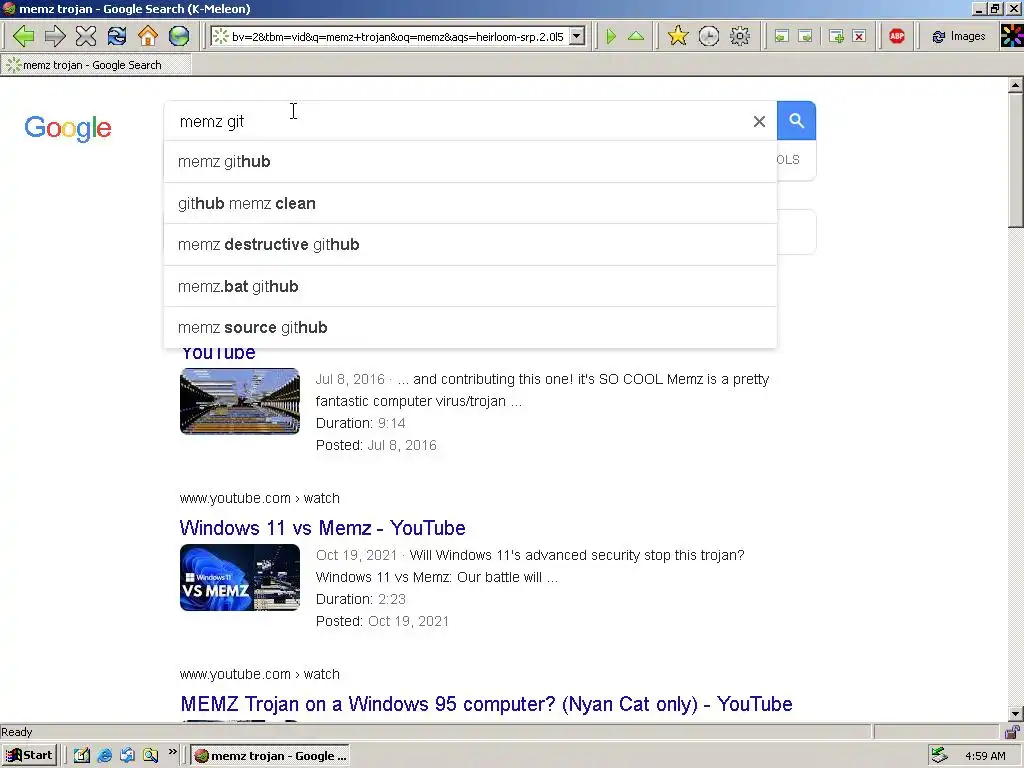
Task: Click the first "www.youtube.com › watch" breadcrumb text
Action: (259, 498)
